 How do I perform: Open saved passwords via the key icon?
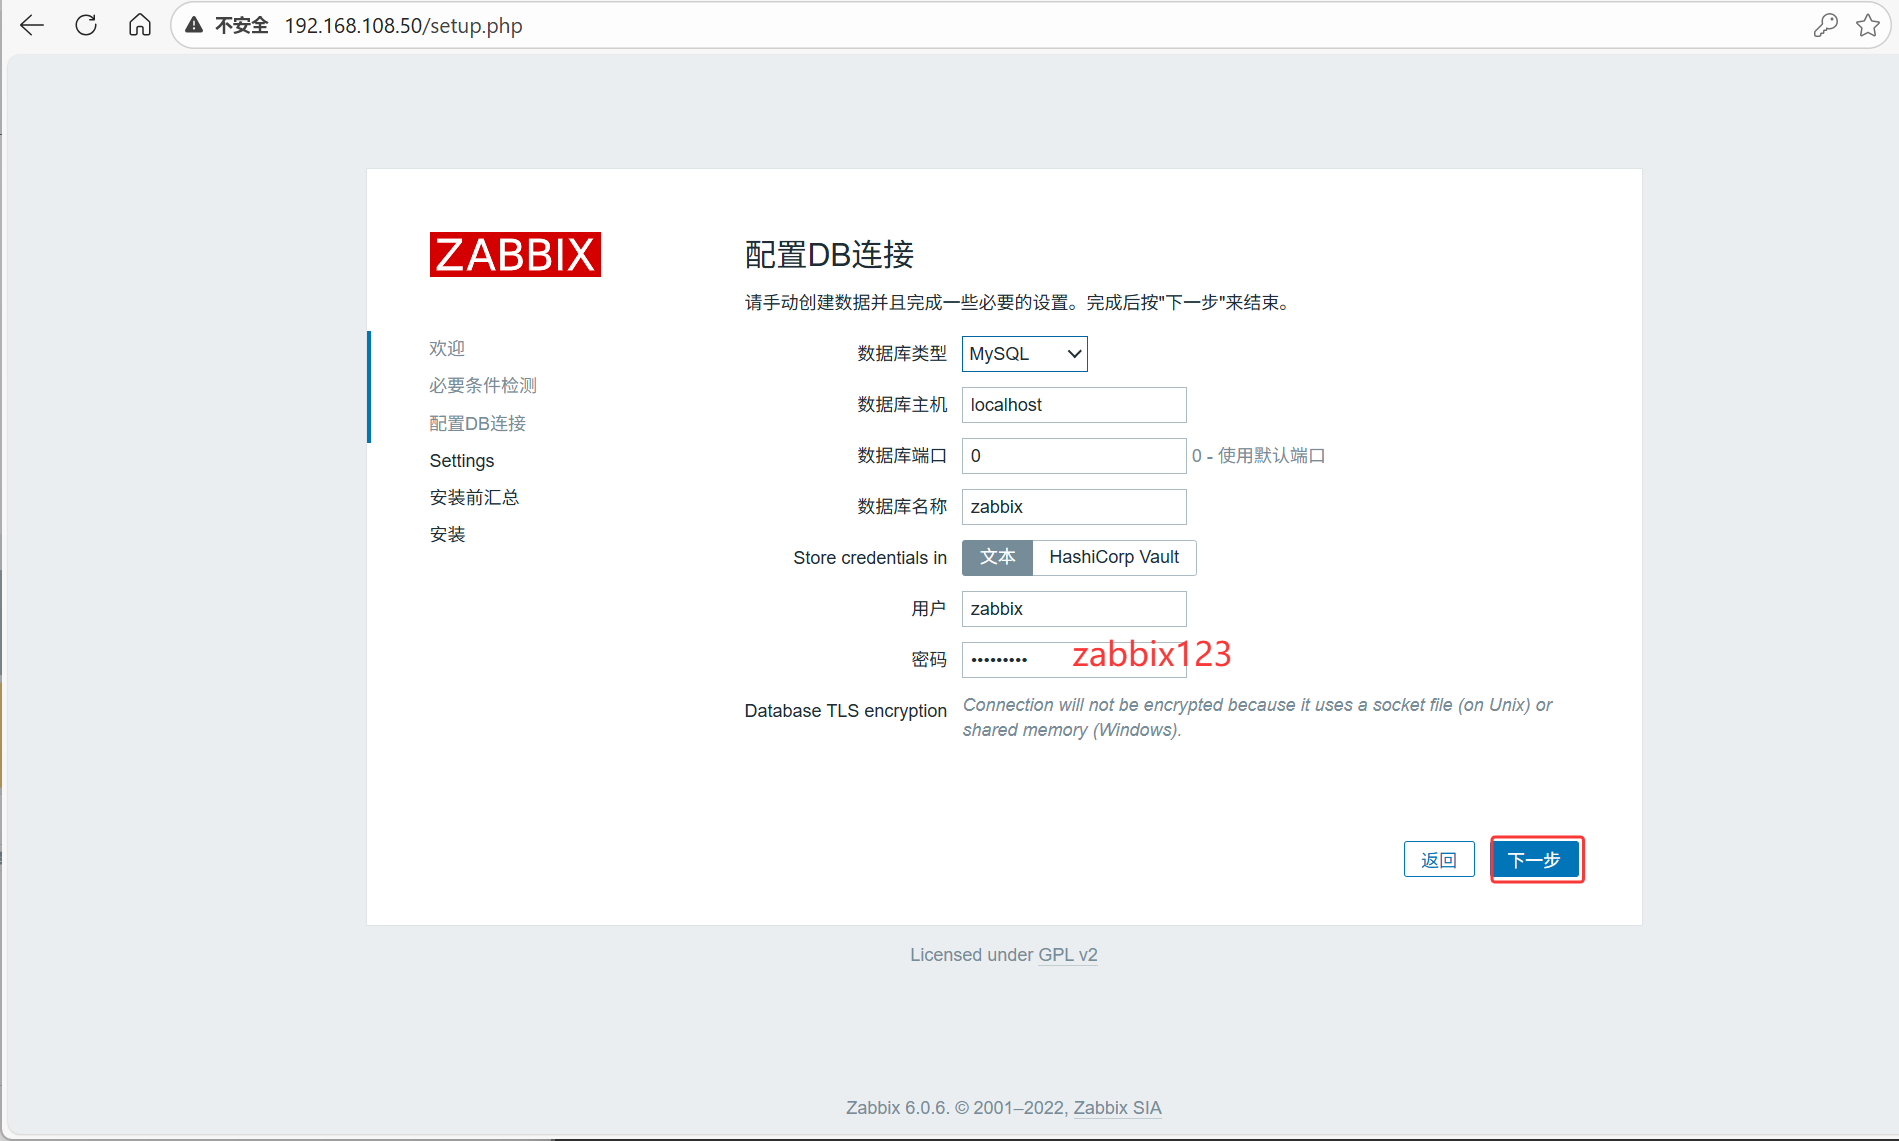1825,25
